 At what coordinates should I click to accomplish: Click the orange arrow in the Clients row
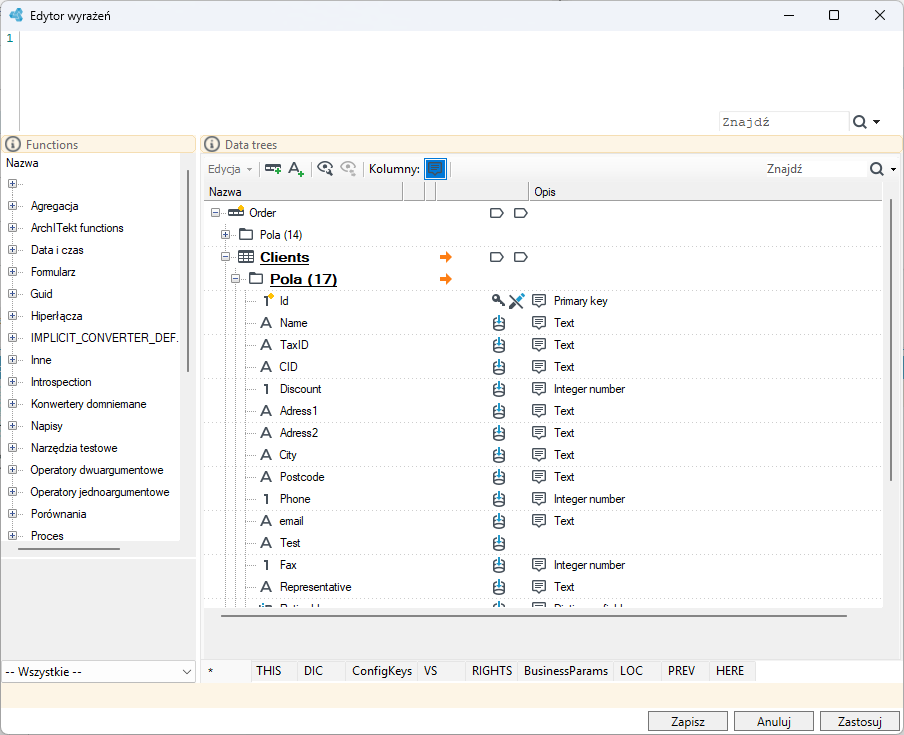click(x=445, y=257)
